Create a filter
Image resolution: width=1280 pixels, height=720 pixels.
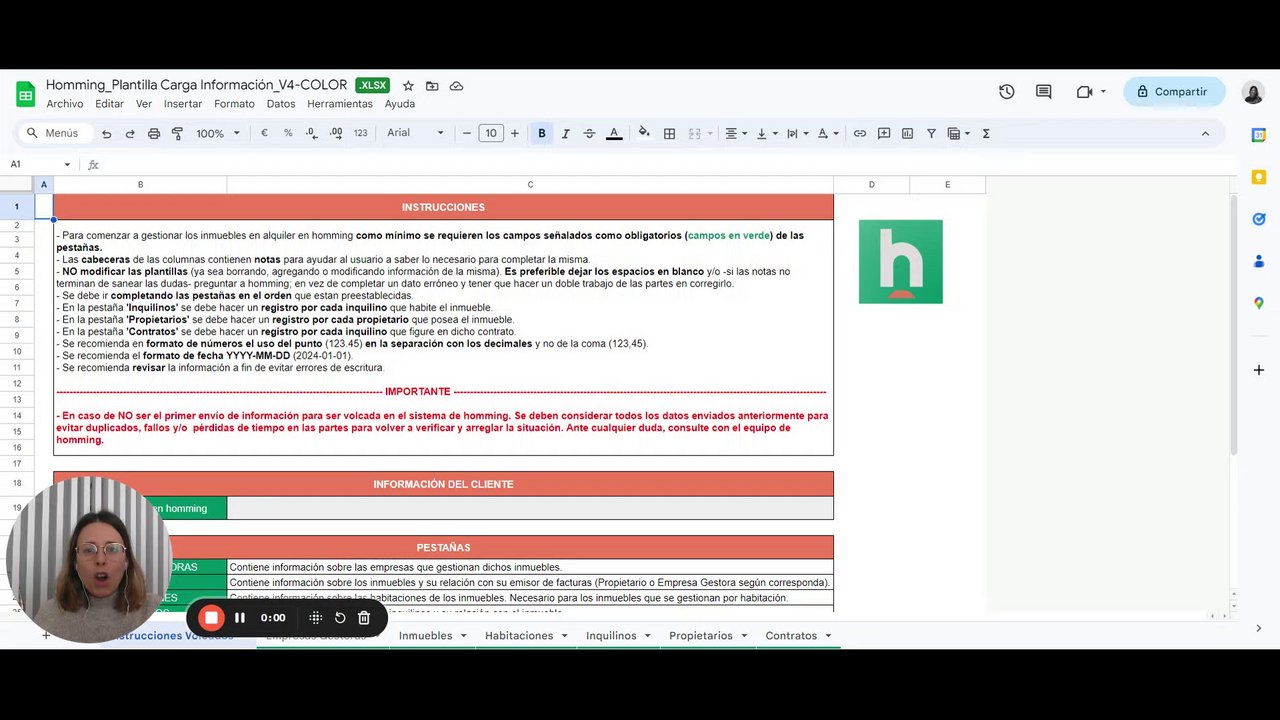tap(931, 133)
